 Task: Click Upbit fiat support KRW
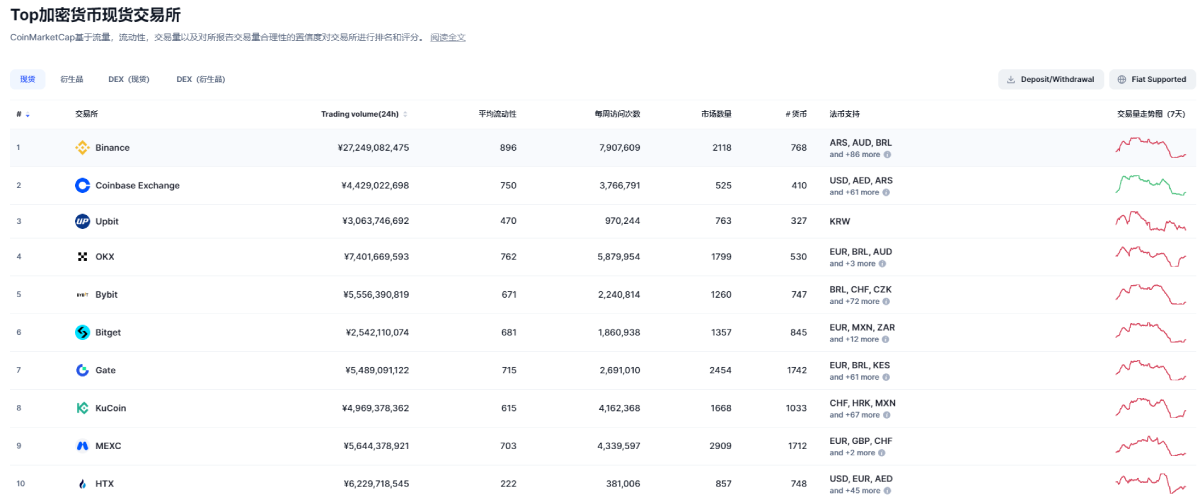(839, 222)
